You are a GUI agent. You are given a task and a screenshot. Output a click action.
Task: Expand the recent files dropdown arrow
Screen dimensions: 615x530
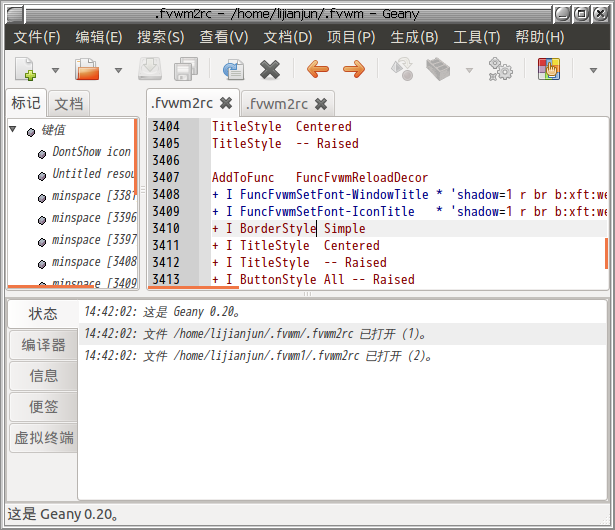118,70
